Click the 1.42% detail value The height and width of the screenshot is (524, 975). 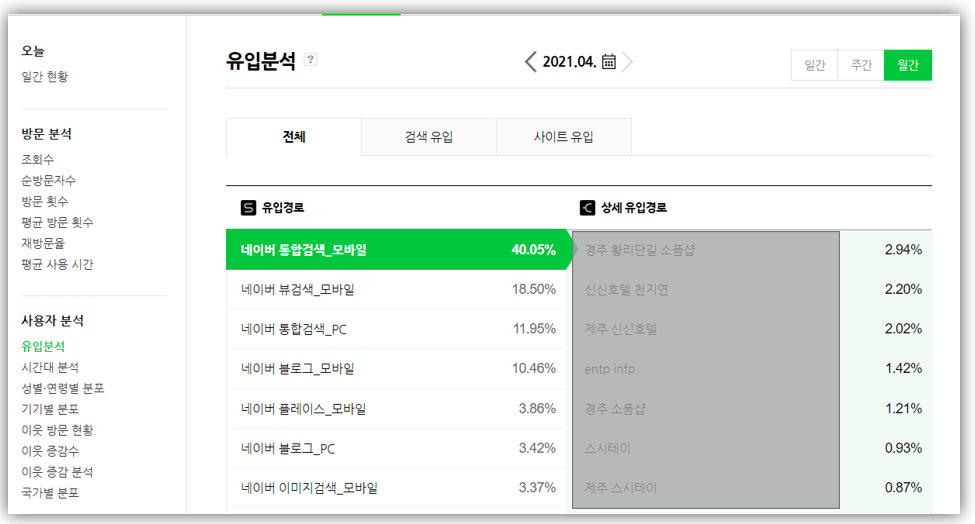coord(903,369)
